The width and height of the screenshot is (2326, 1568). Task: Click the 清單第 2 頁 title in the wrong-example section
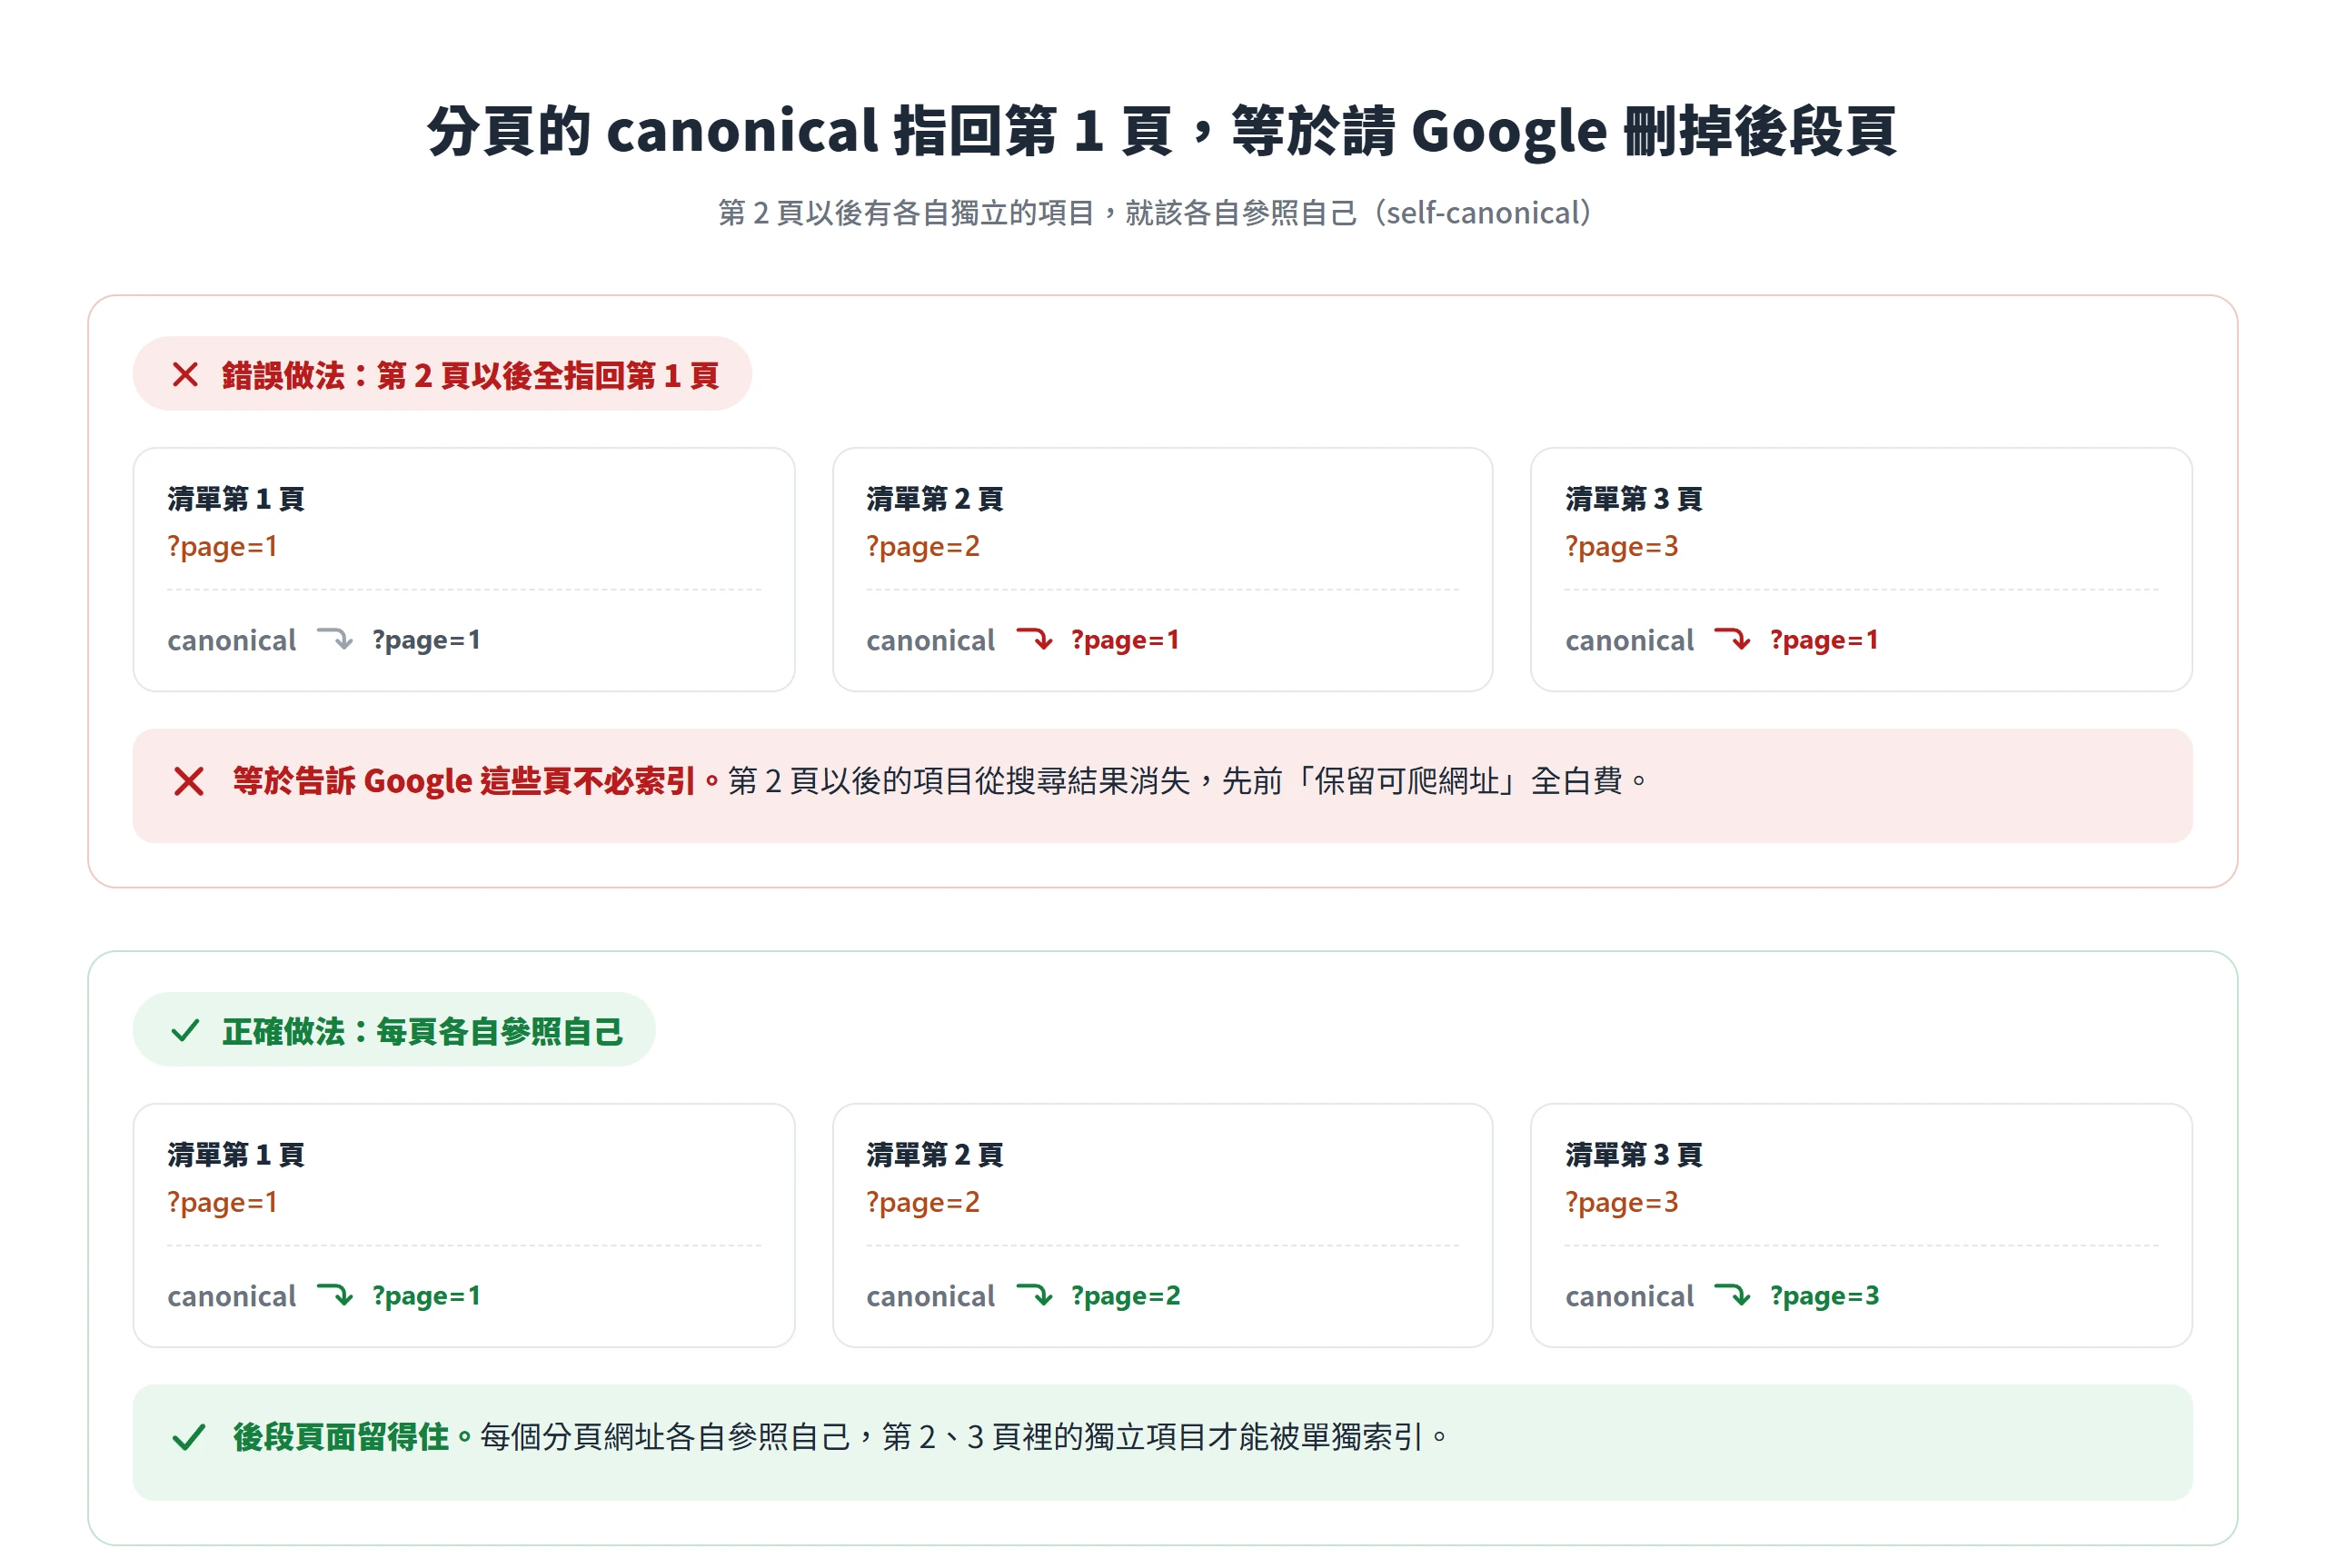[x=934, y=498]
